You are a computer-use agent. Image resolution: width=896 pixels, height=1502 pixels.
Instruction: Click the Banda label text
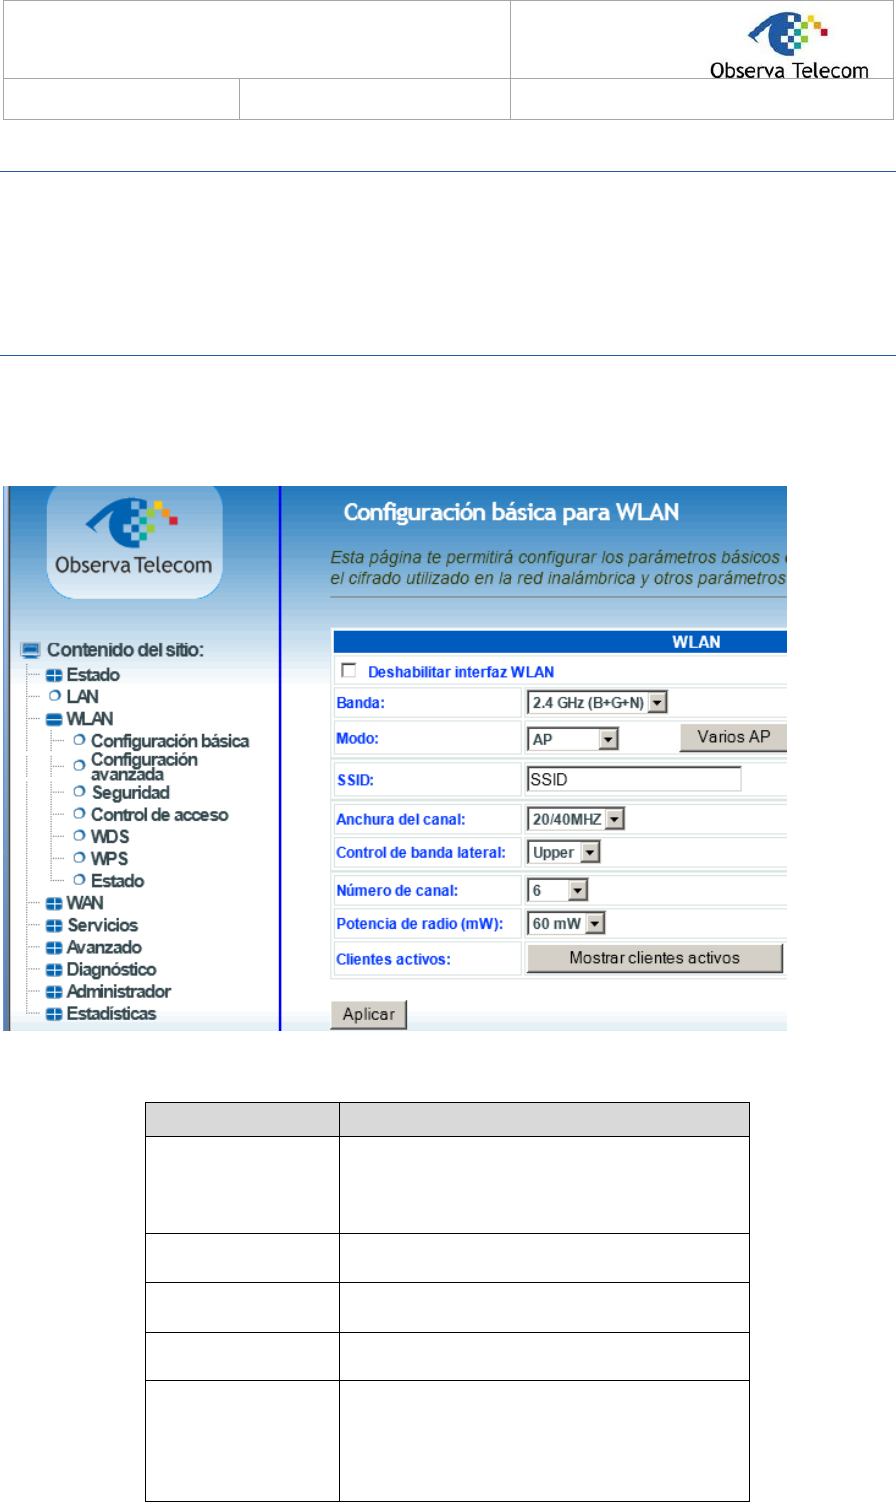[x=360, y=703]
